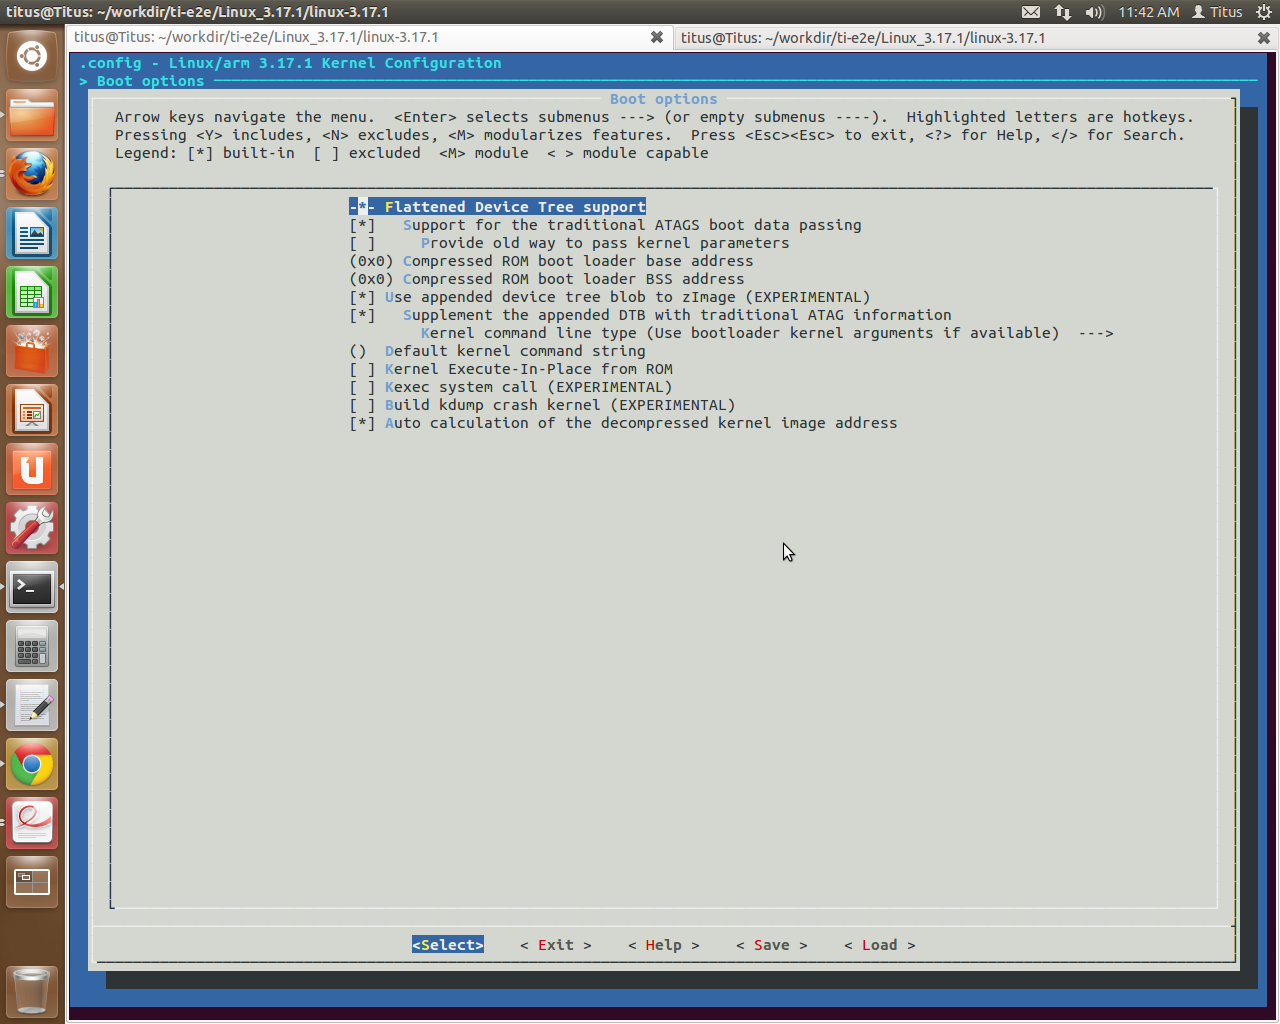
Task: Open the Calculator from launcher
Action: (32, 647)
